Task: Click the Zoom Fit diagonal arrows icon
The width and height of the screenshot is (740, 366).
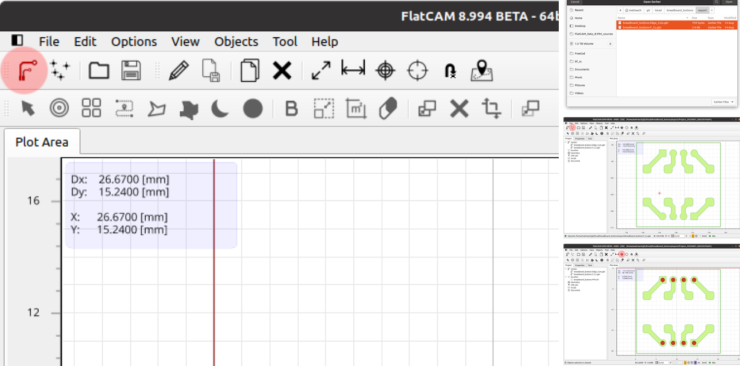Action: click(x=321, y=70)
